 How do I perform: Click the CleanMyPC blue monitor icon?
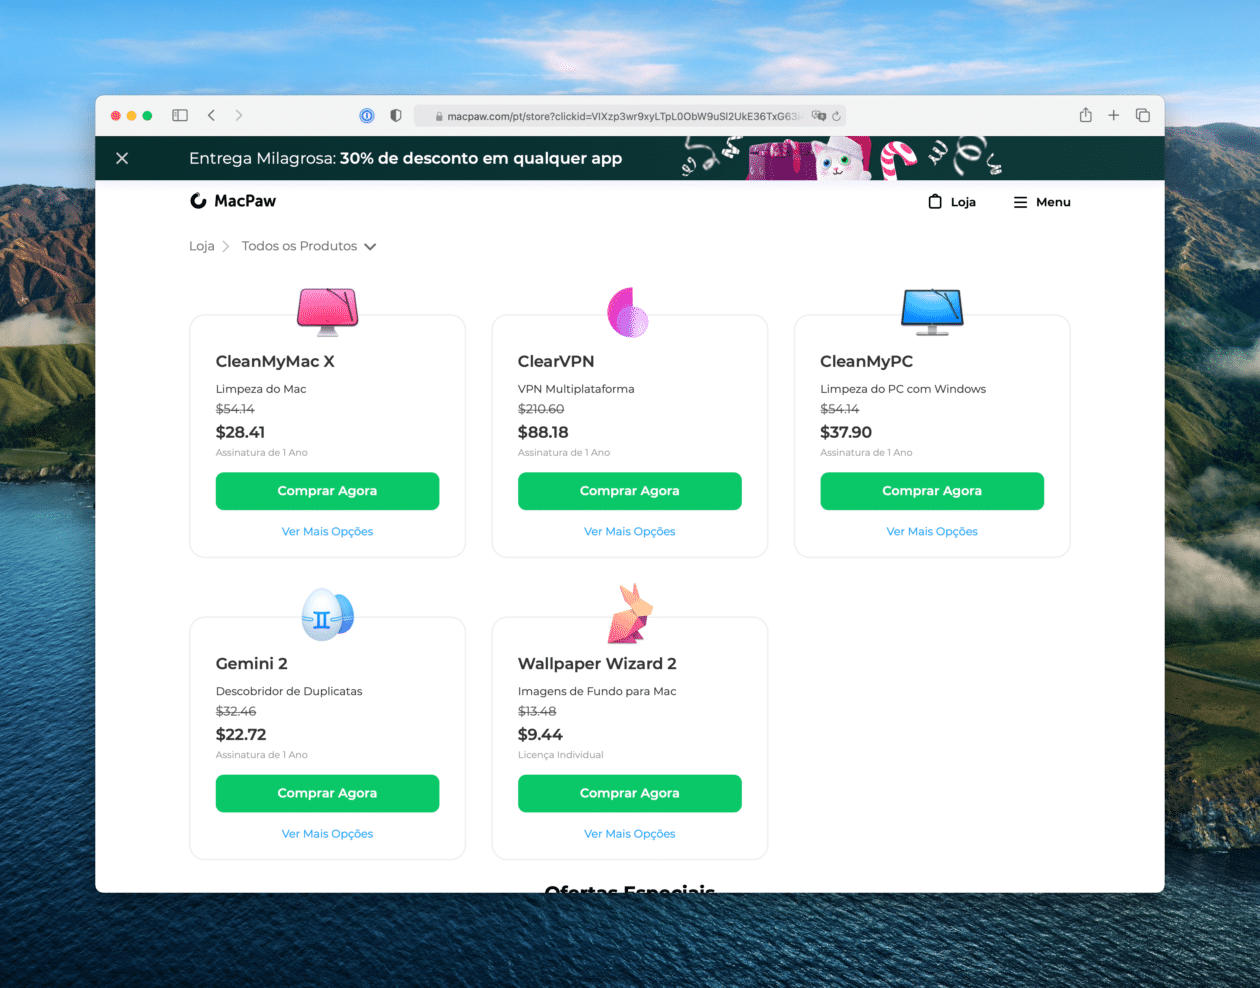pyautogui.click(x=931, y=310)
